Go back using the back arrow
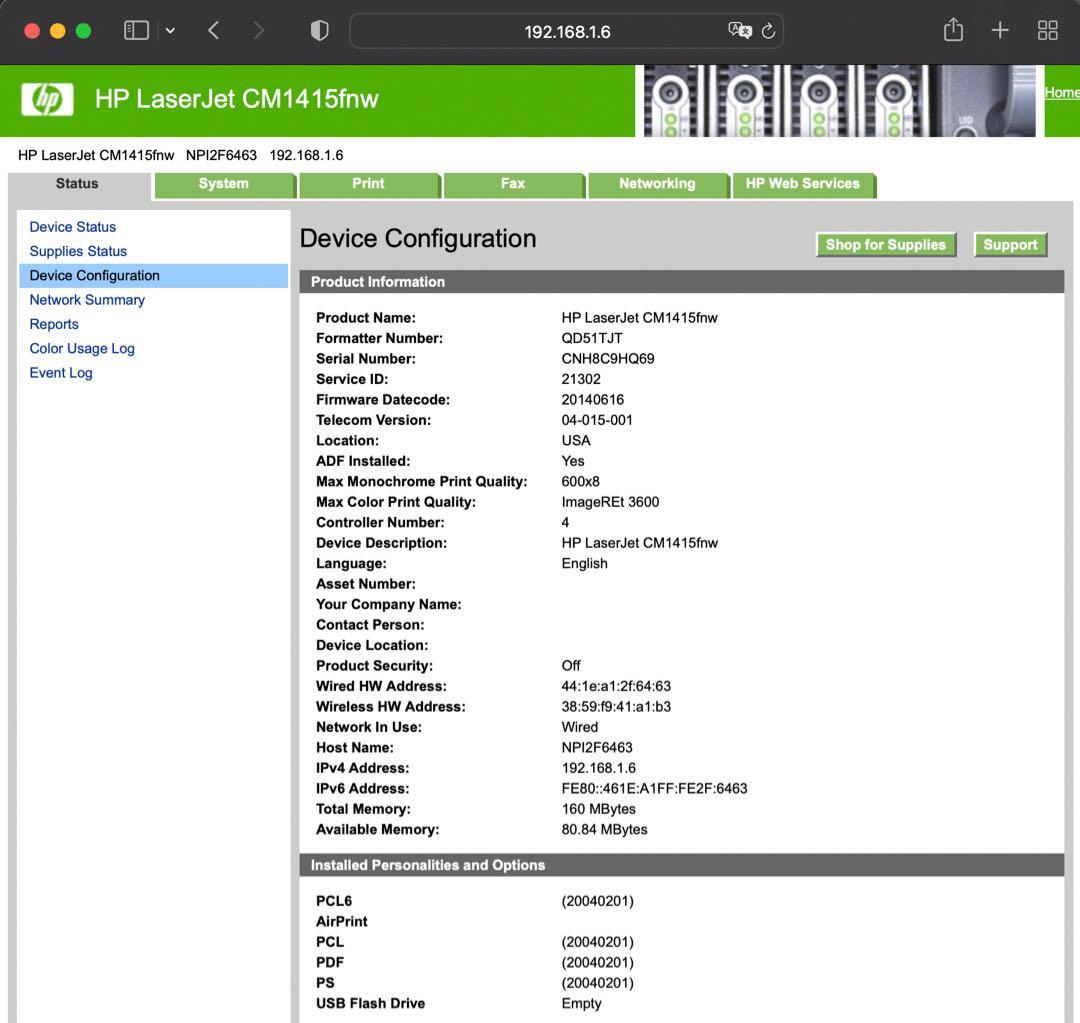 point(213,31)
